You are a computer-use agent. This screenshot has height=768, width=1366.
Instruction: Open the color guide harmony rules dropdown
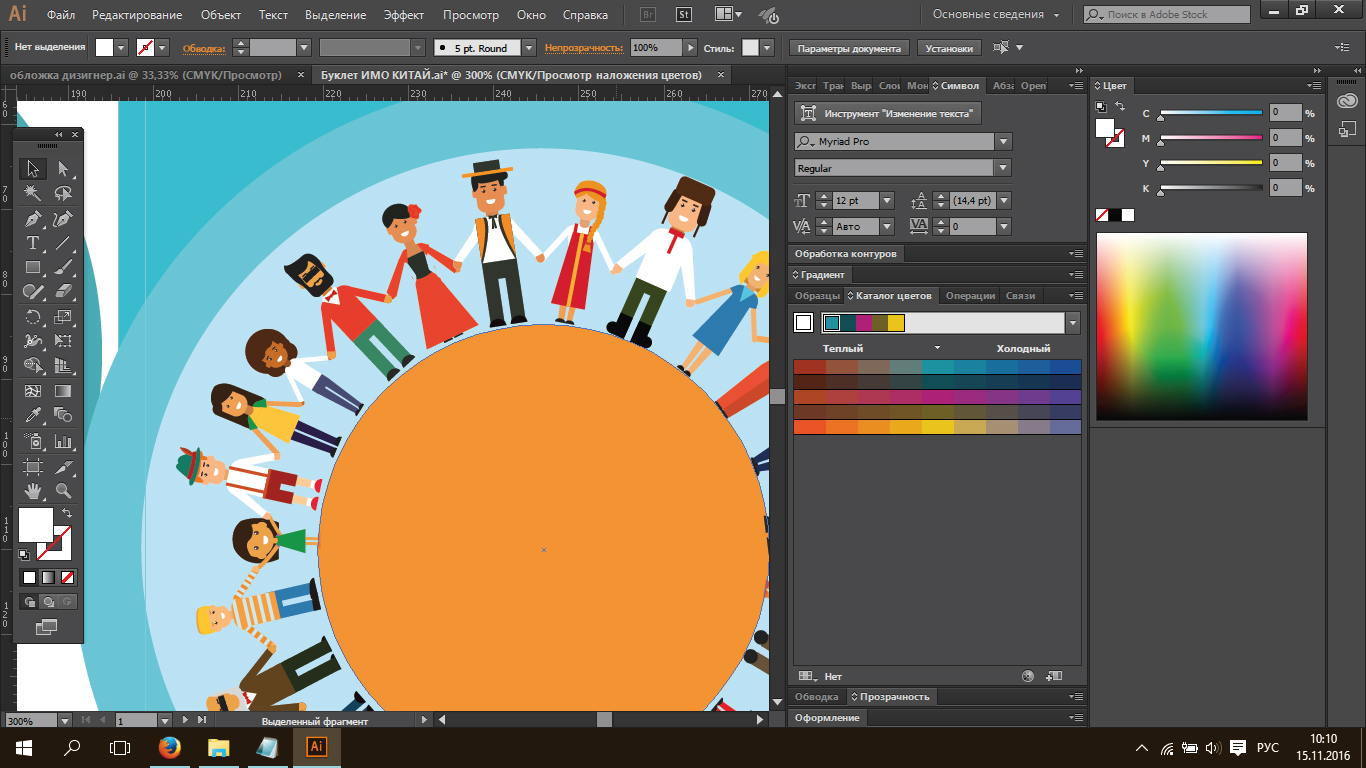tap(1073, 323)
